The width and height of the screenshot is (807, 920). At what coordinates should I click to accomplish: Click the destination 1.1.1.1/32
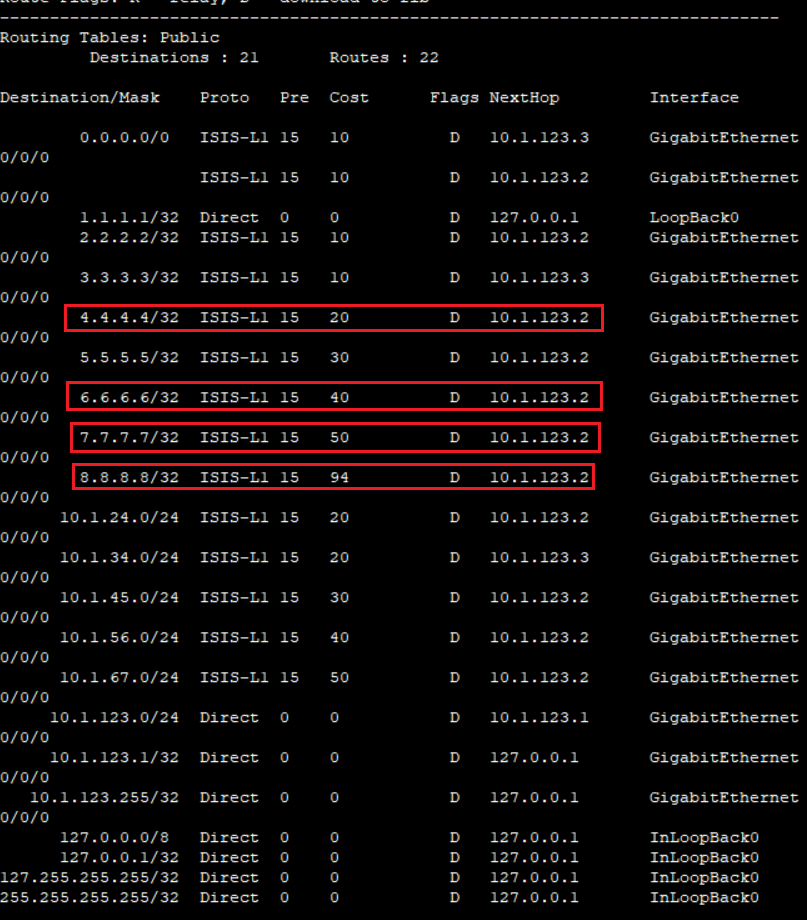(x=129, y=217)
